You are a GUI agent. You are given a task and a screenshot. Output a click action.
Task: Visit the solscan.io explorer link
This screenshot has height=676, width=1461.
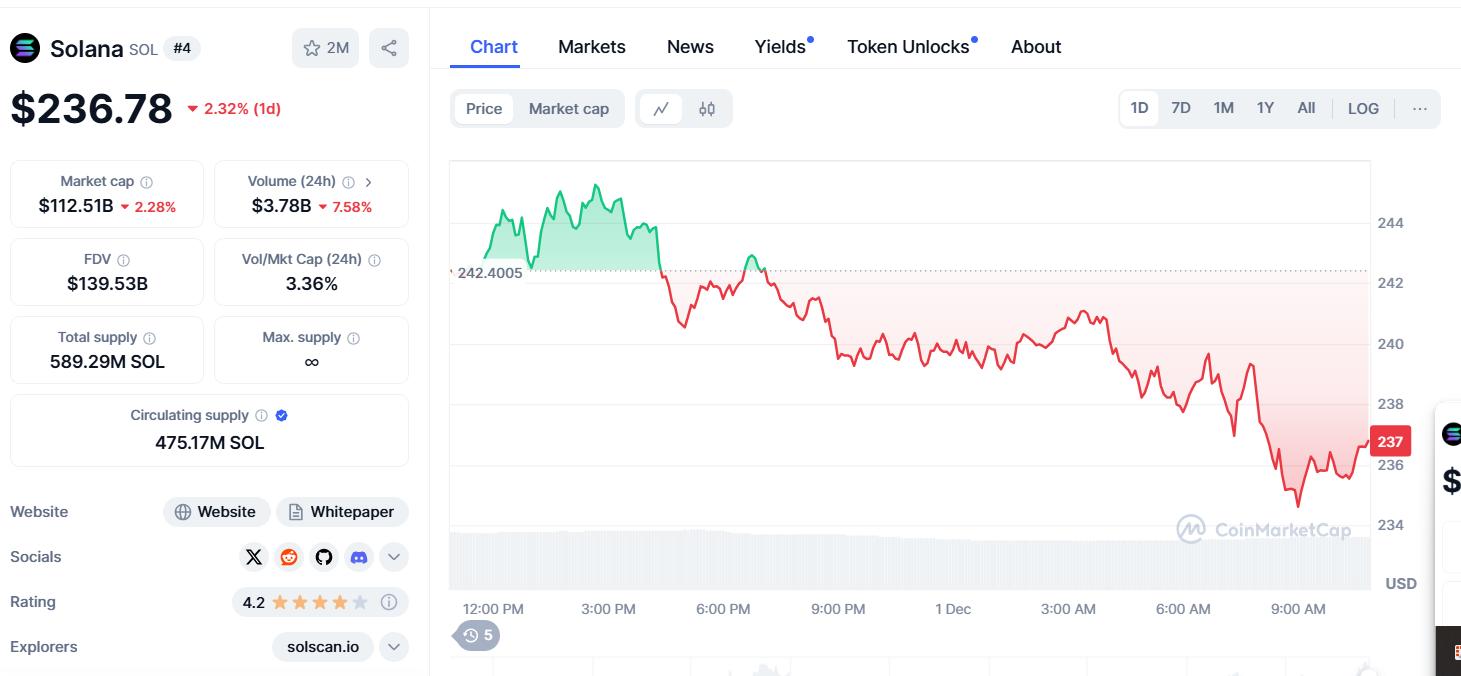[323, 647]
